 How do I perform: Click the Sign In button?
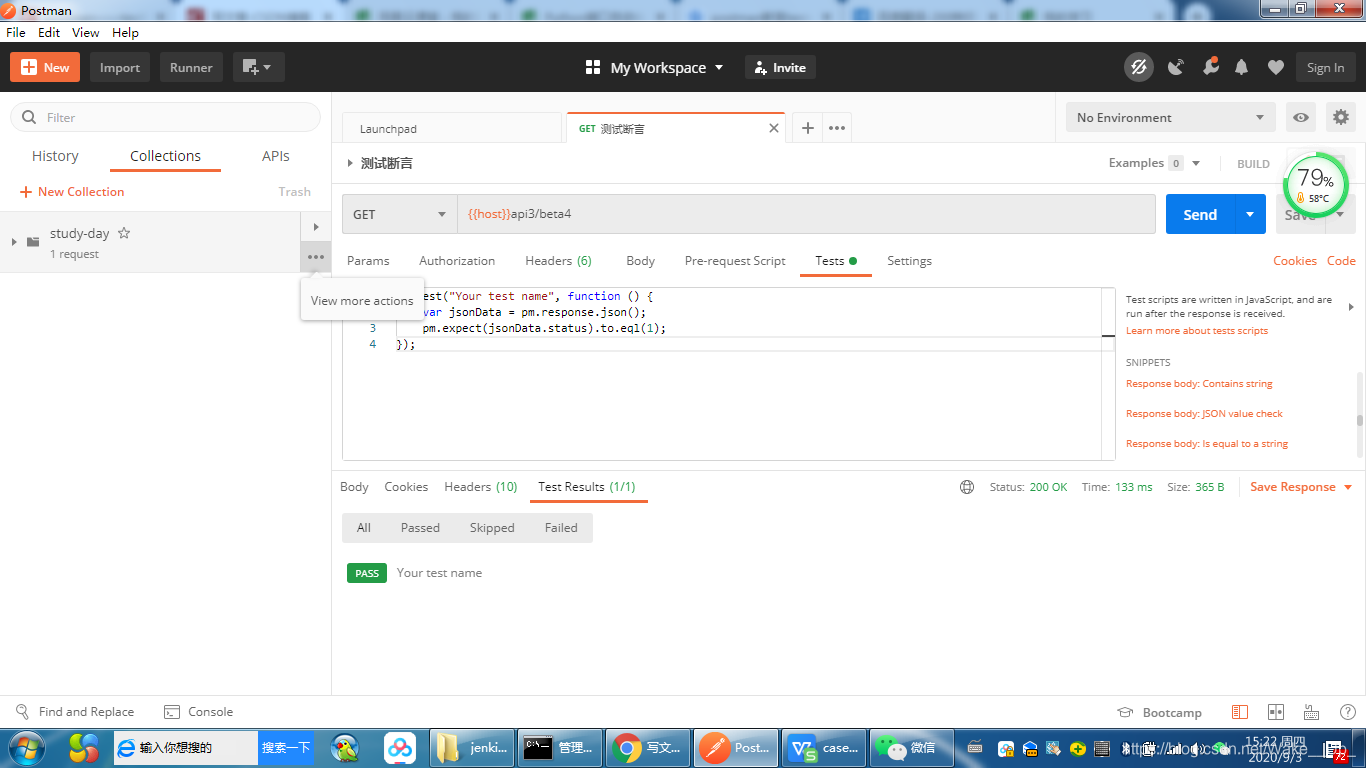(x=1326, y=67)
